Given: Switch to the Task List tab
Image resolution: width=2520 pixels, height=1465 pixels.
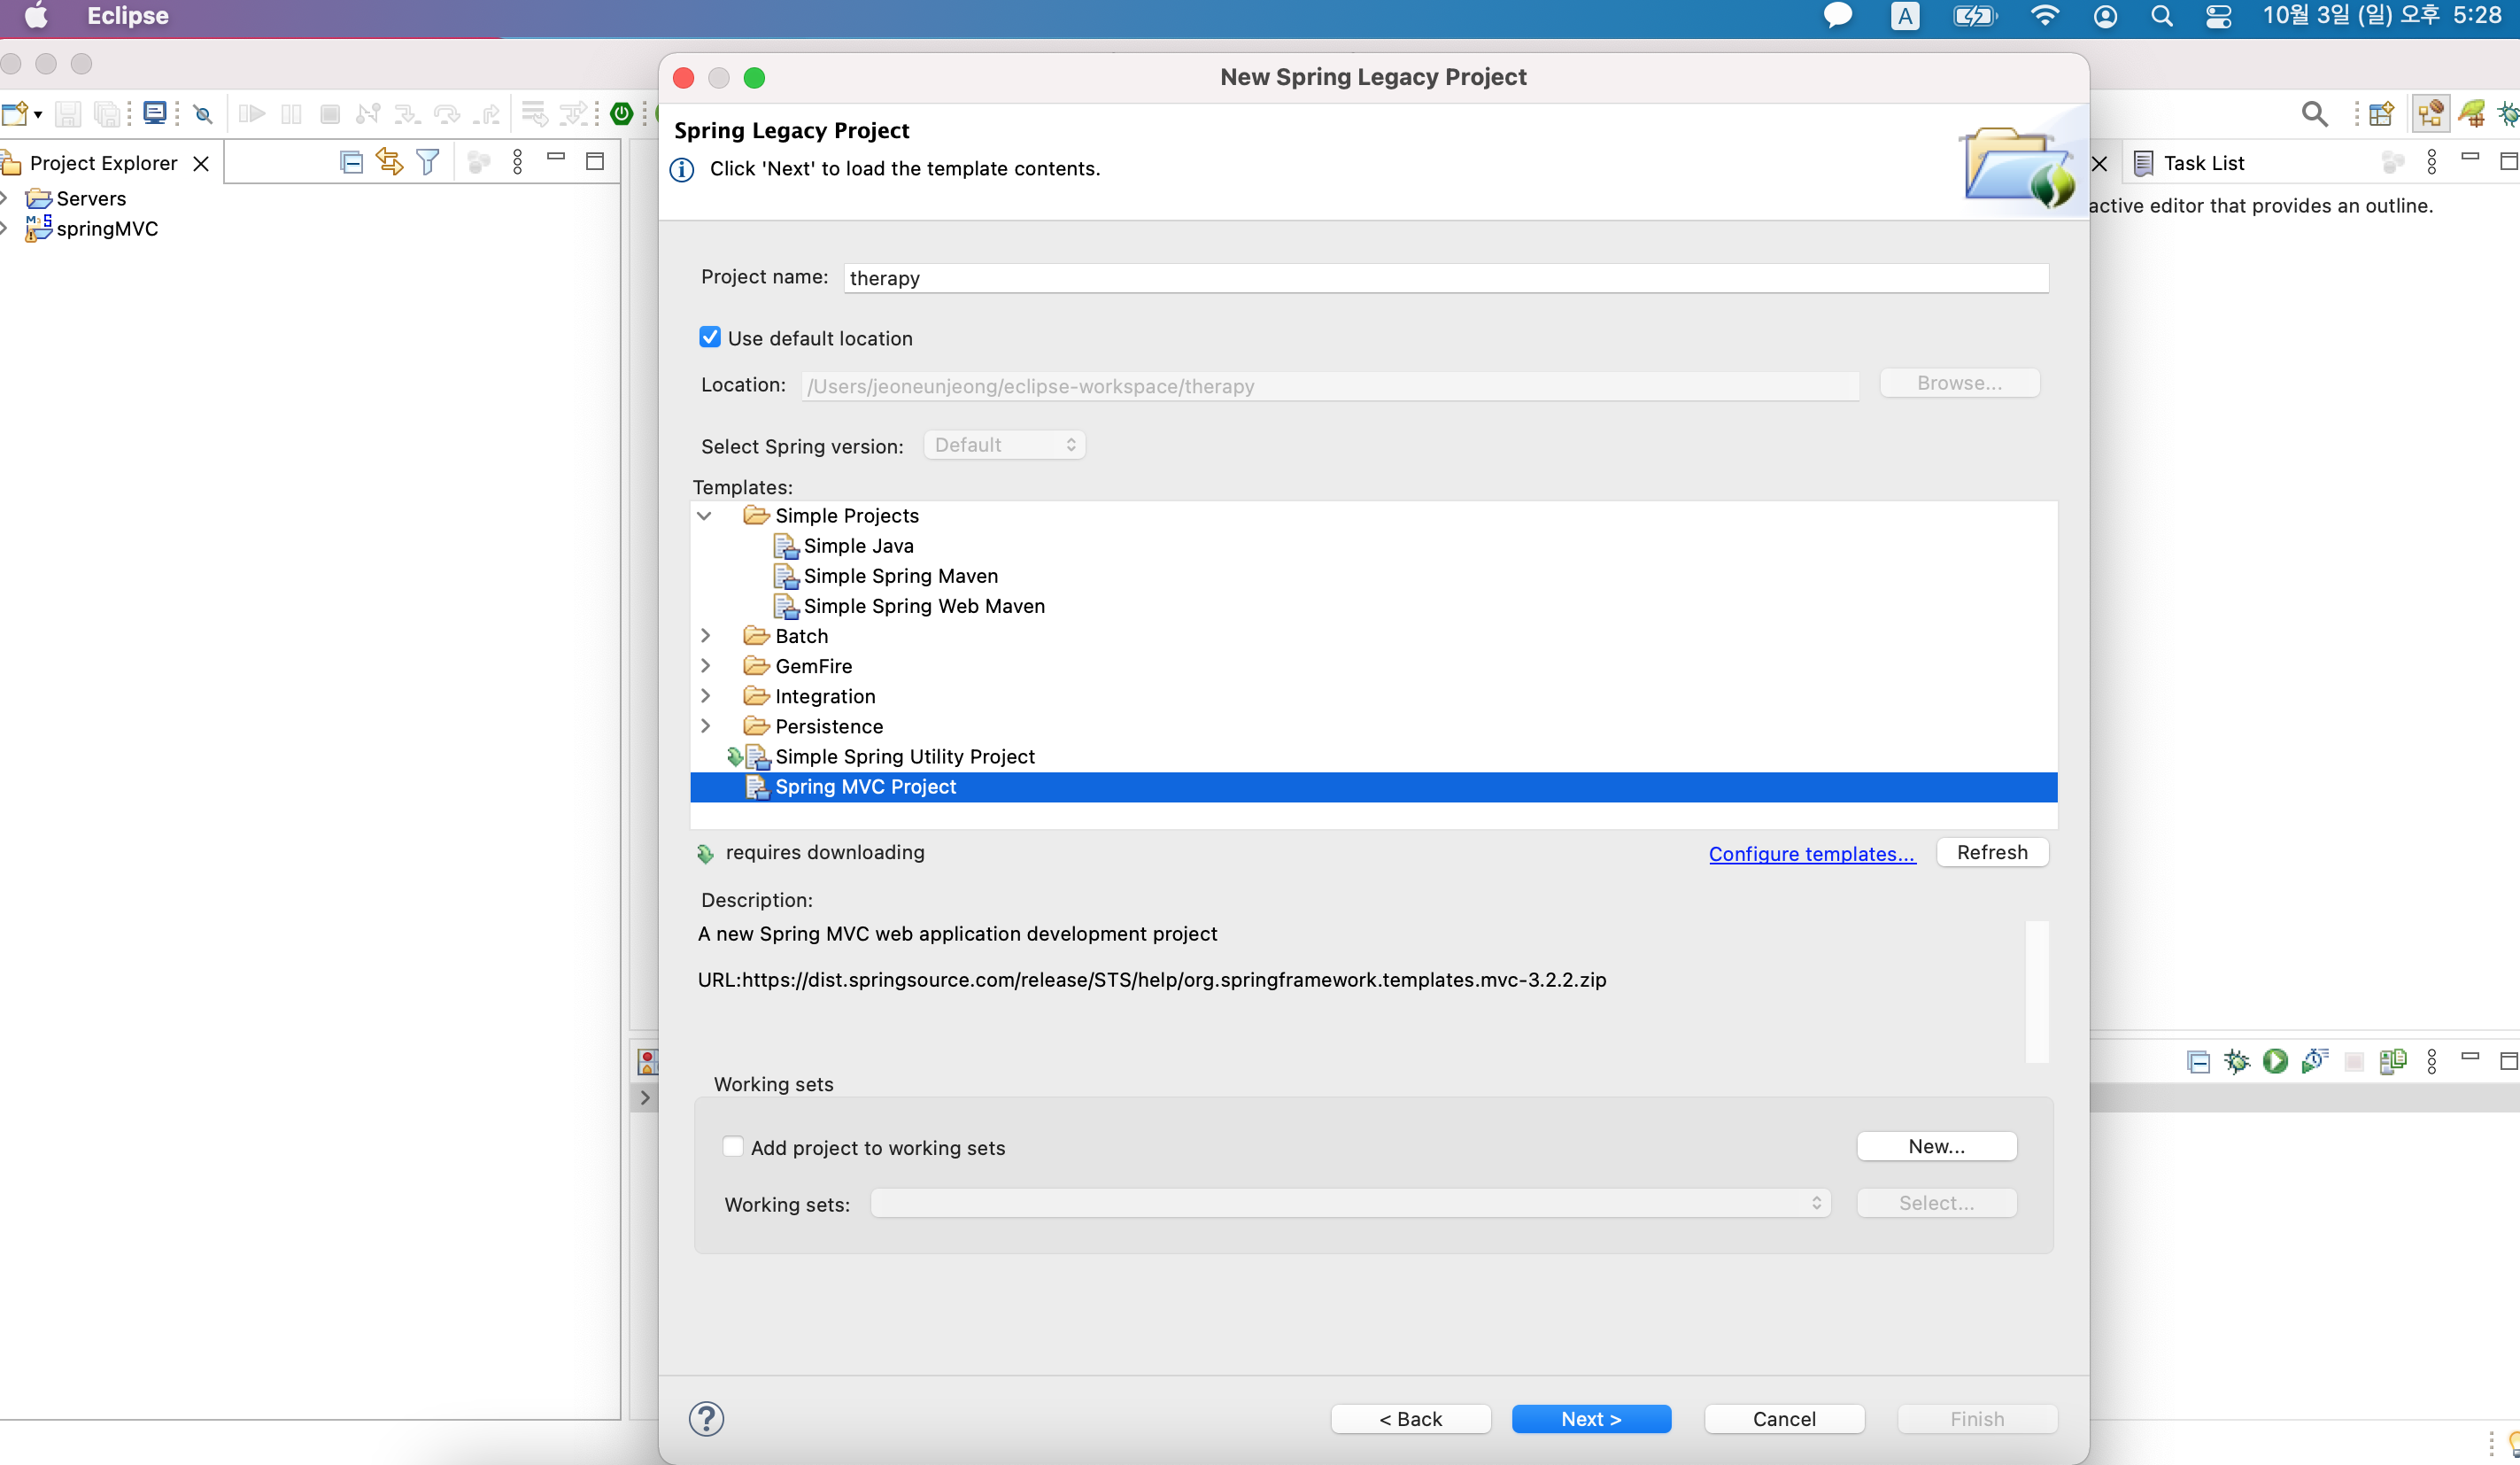Looking at the screenshot, I should (2203, 162).
